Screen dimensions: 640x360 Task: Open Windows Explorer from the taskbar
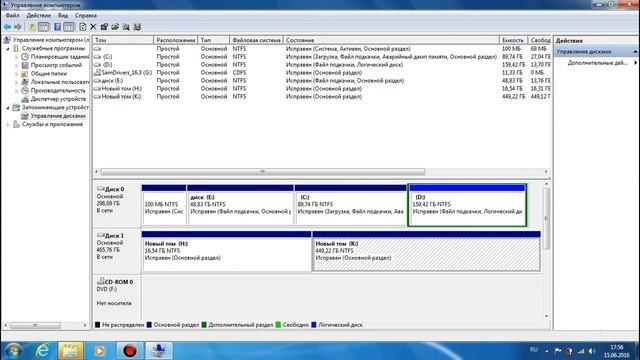coord(70,351)
